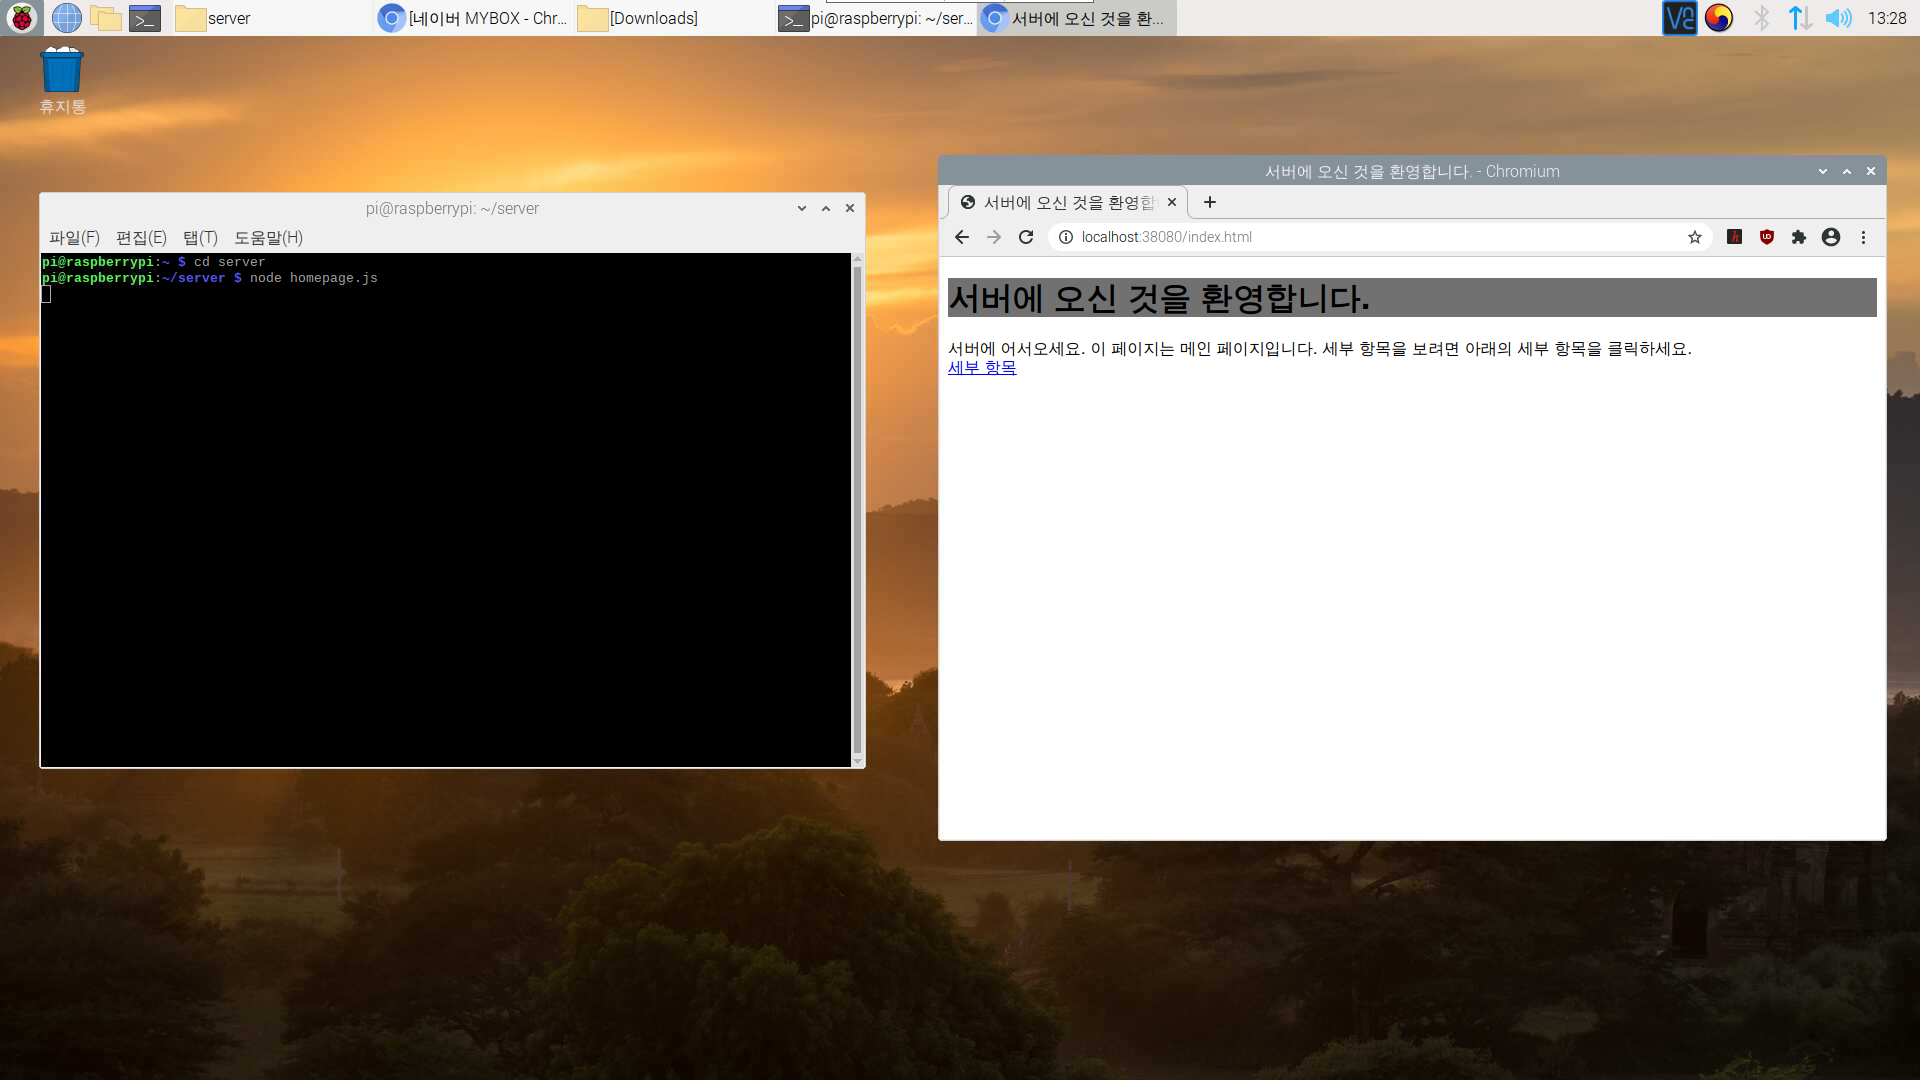The height and width of the screenshot is (1080, 1920).
Task: Bookmark this page with star icon
Action: [x=1694, y=237]
